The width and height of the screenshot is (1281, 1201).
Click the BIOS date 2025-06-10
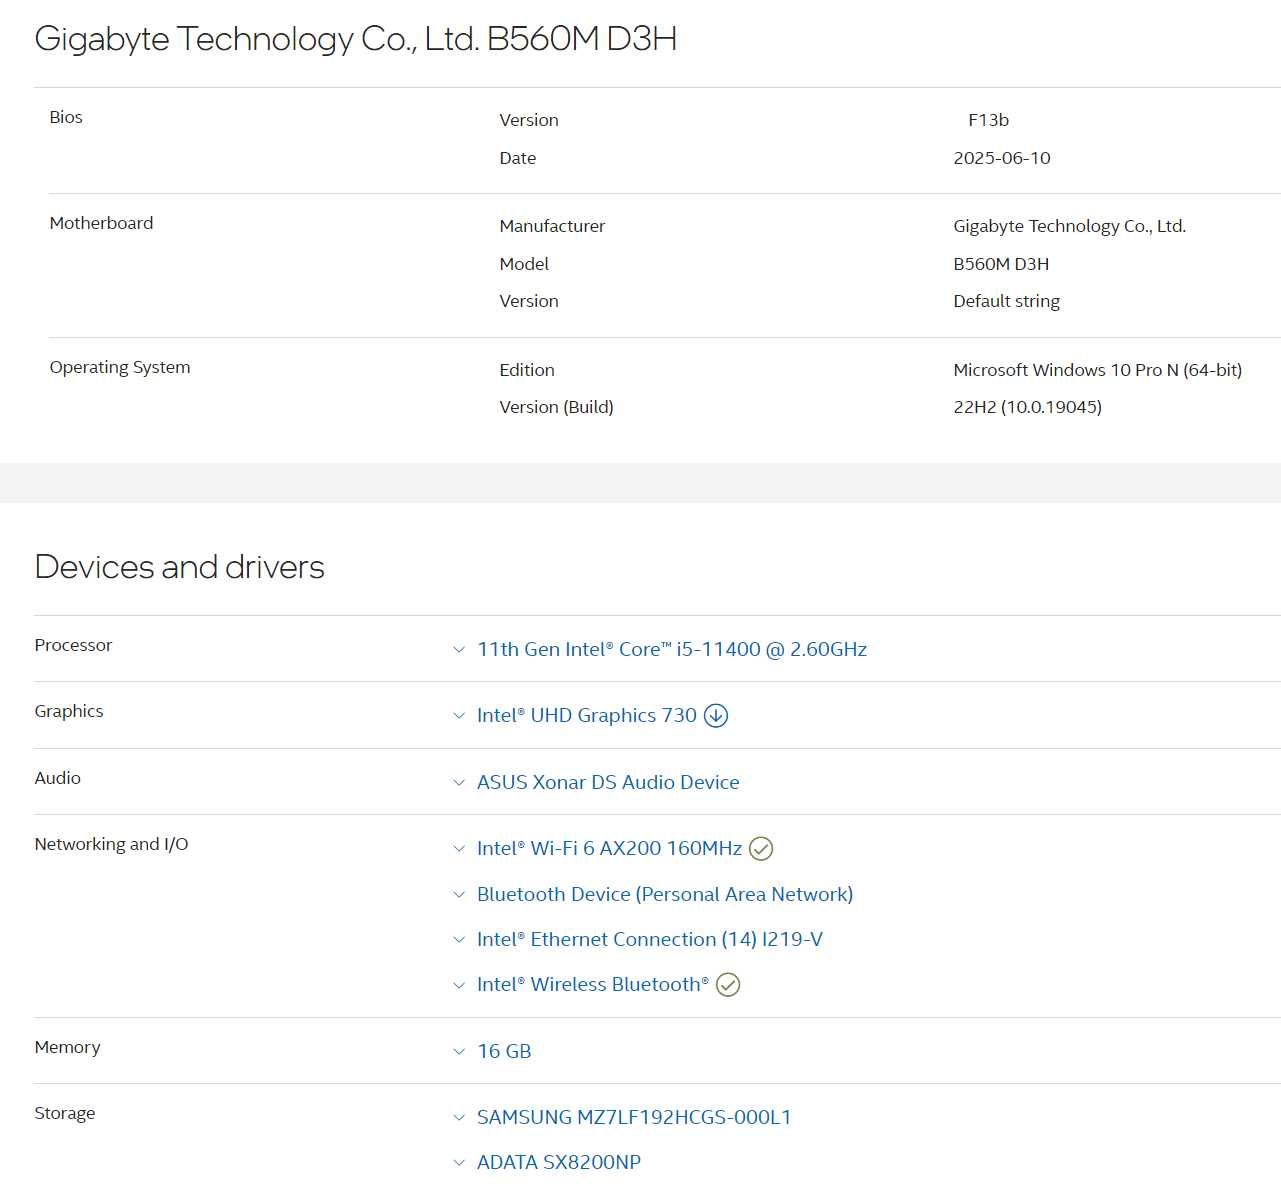coord(1002,158)
